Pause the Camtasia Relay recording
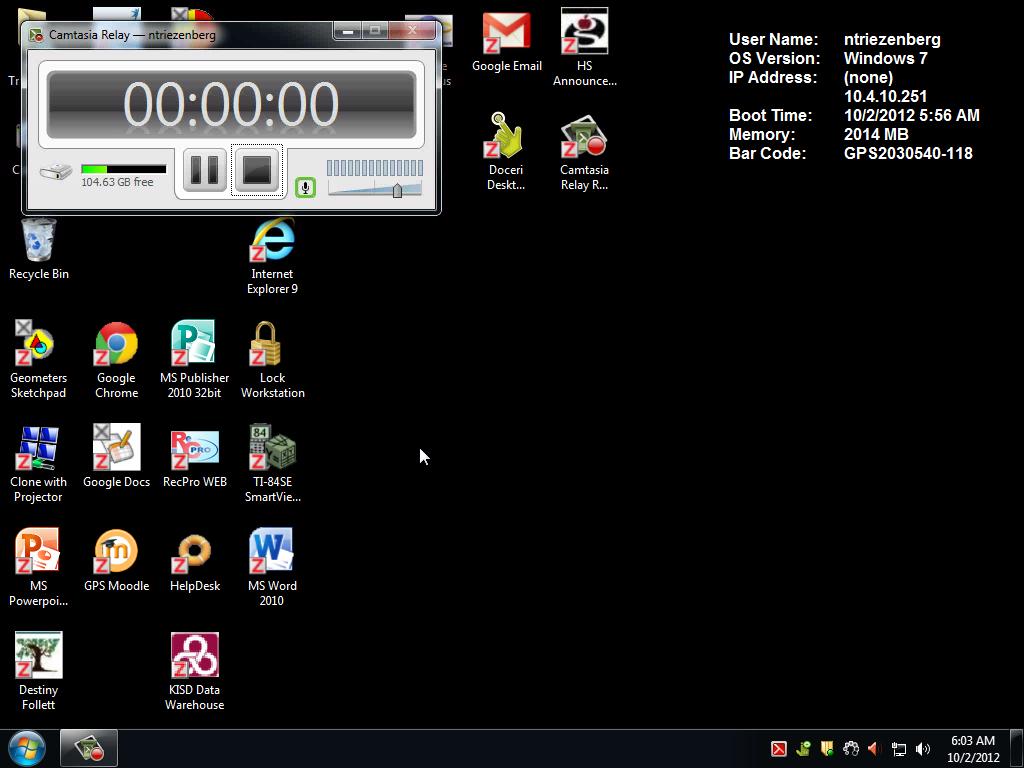This screenshot has width=1024, height=768. [204, 170]
